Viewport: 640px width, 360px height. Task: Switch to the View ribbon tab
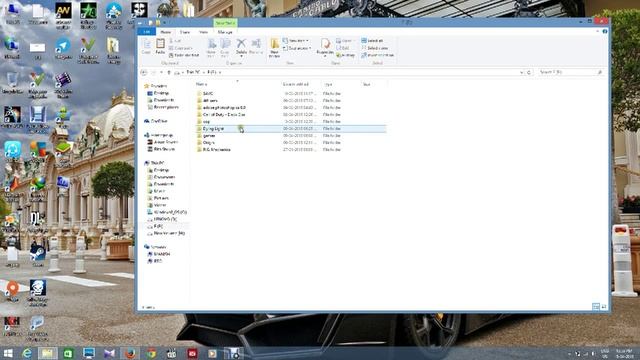click(x=203, y=32)
